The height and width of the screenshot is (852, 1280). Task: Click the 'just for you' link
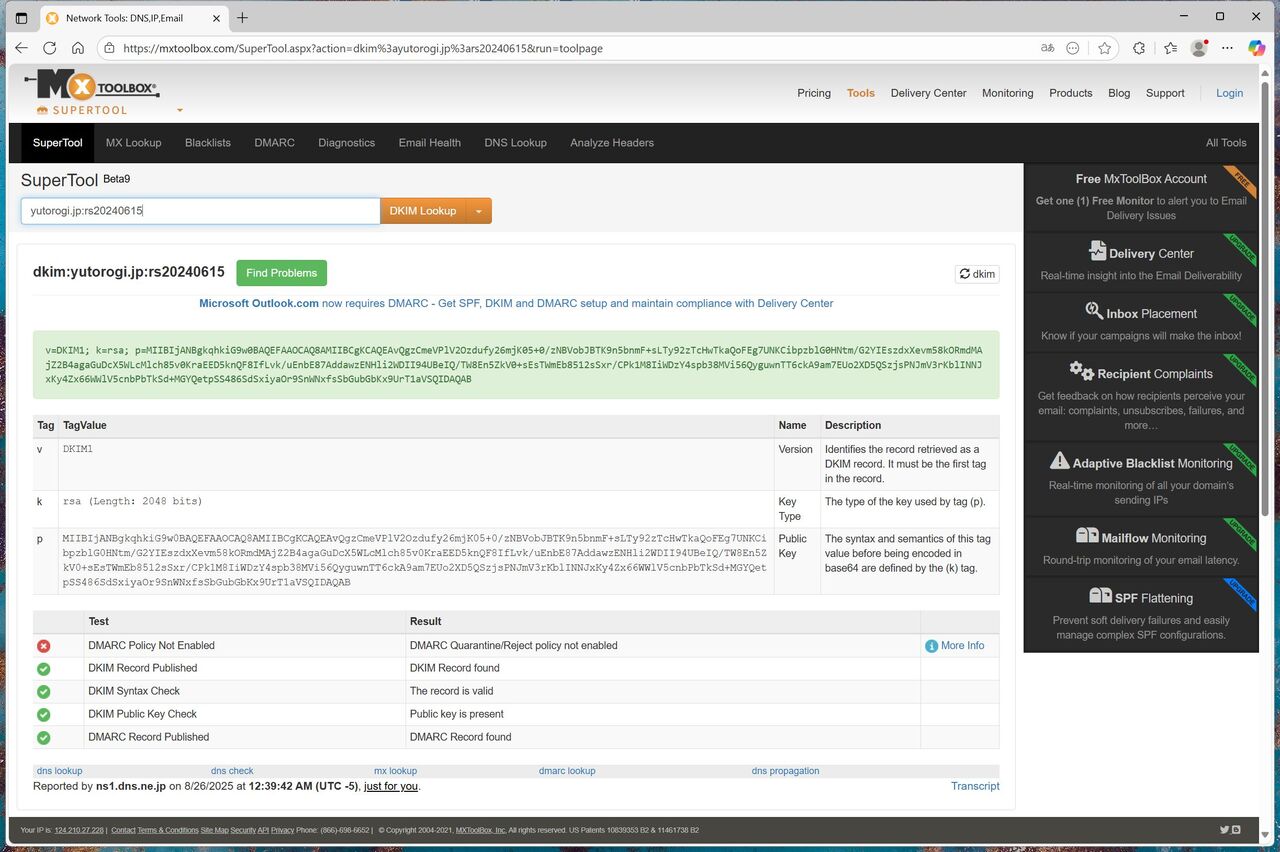pyautogui.click(x=391, y=787)
